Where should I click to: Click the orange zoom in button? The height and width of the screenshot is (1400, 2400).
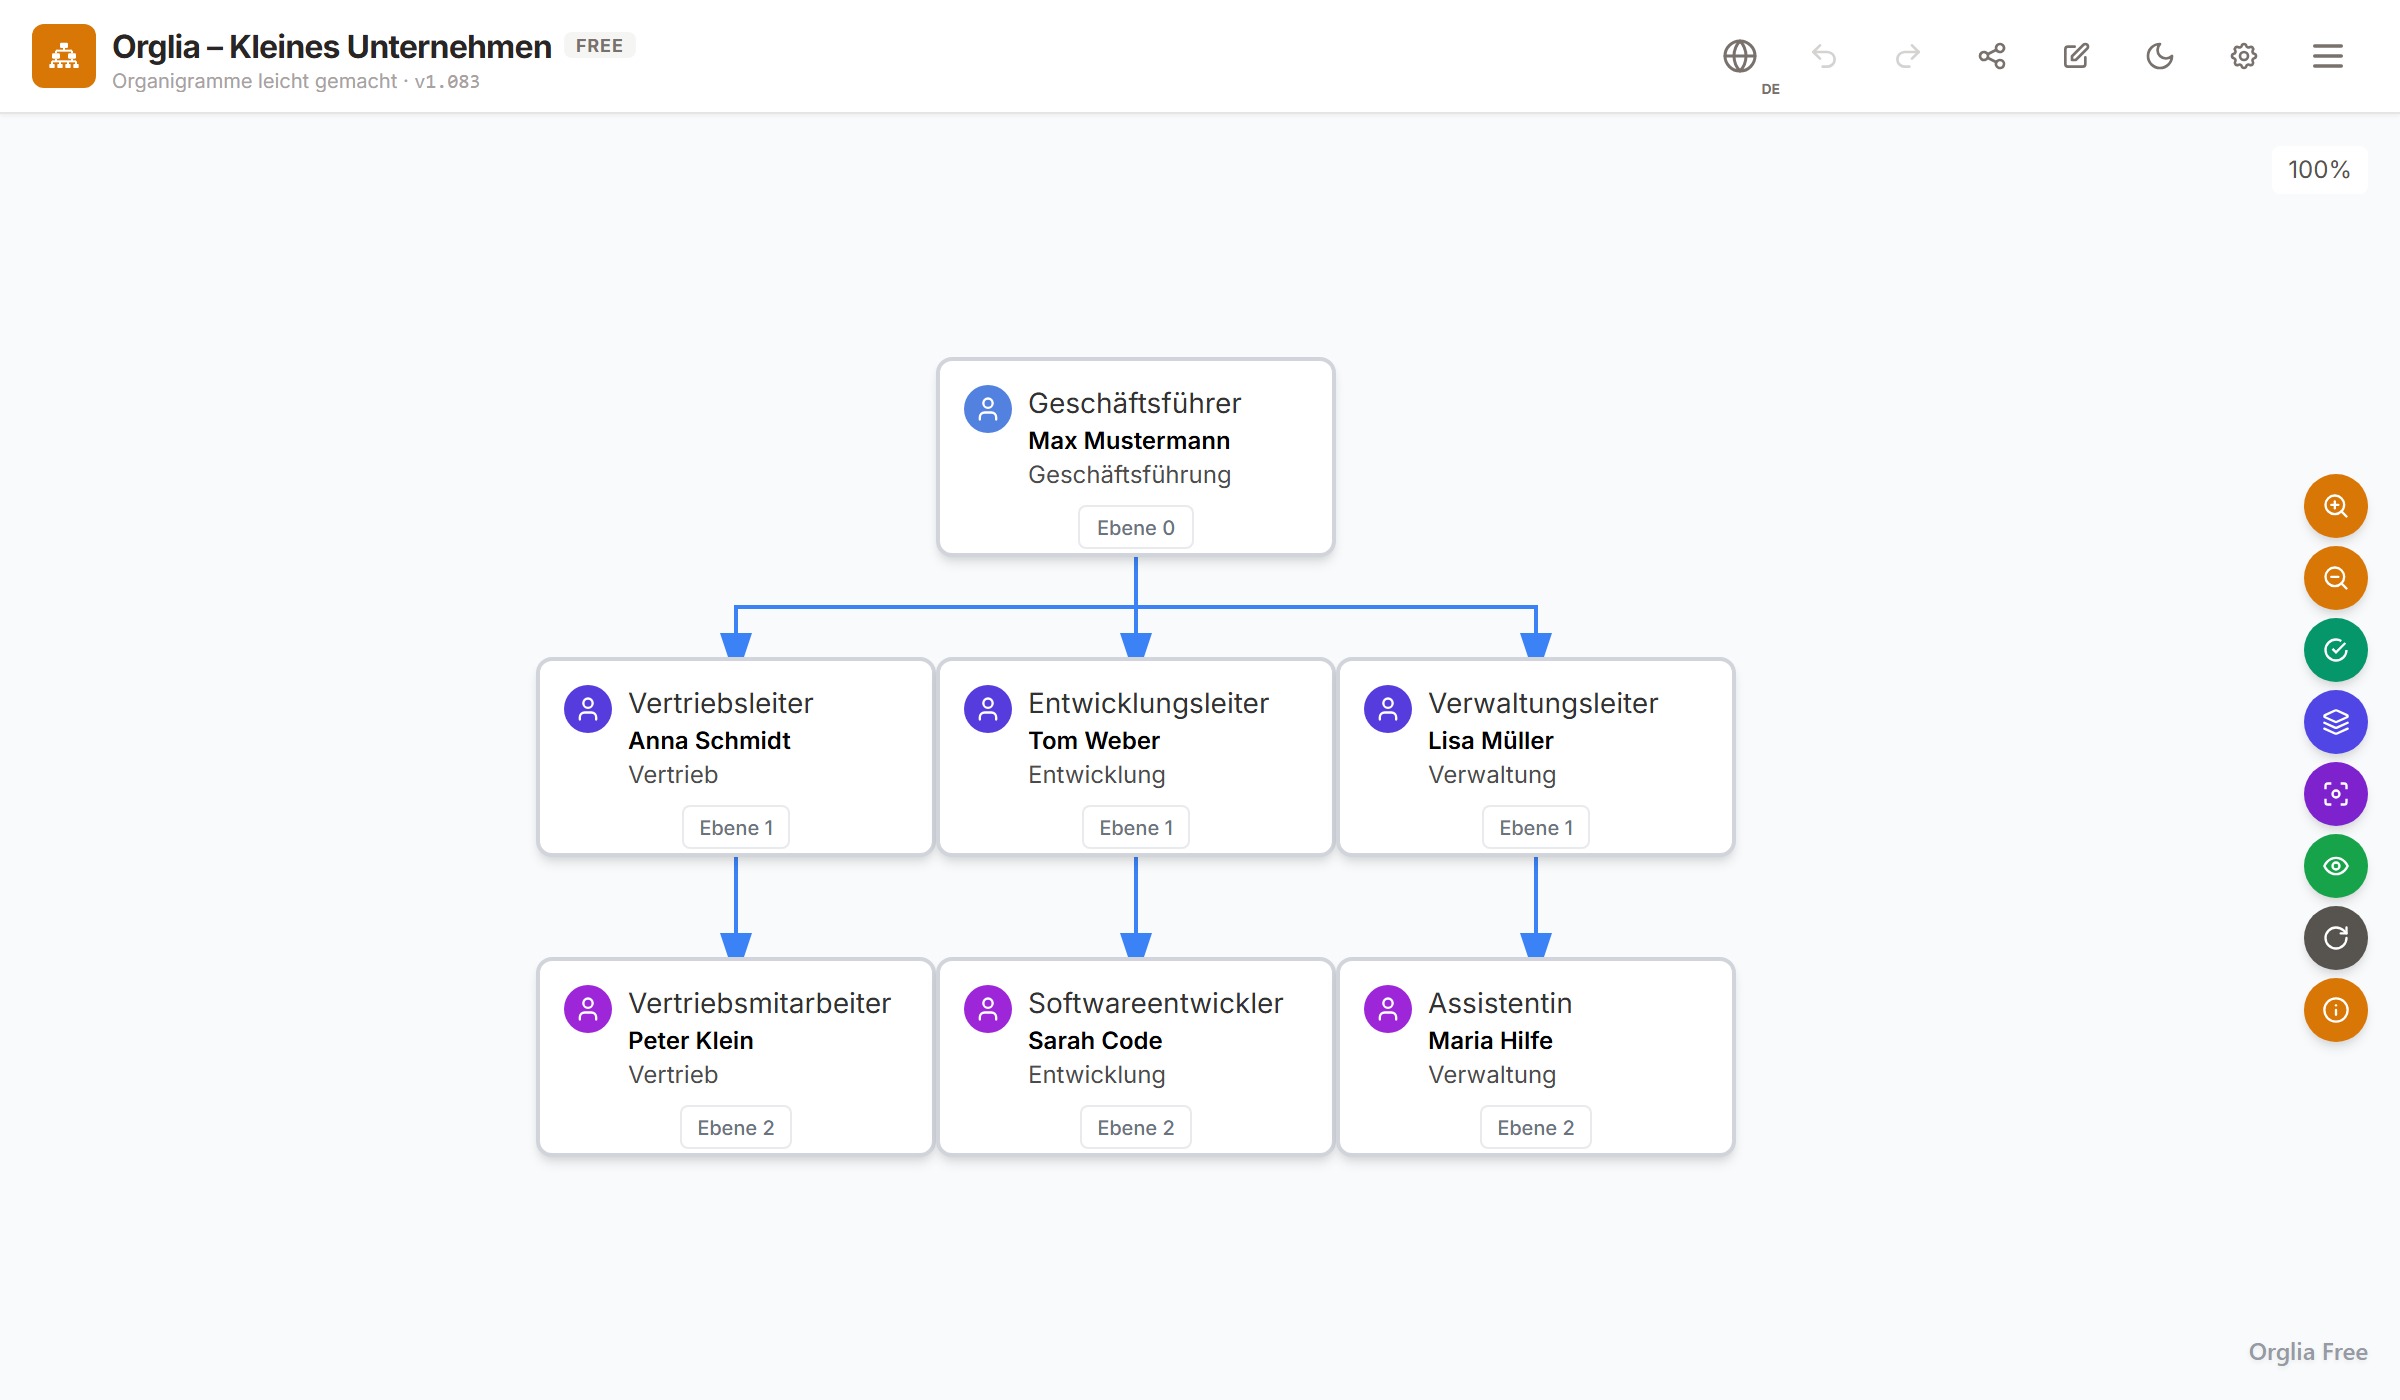coord(2336,506)
